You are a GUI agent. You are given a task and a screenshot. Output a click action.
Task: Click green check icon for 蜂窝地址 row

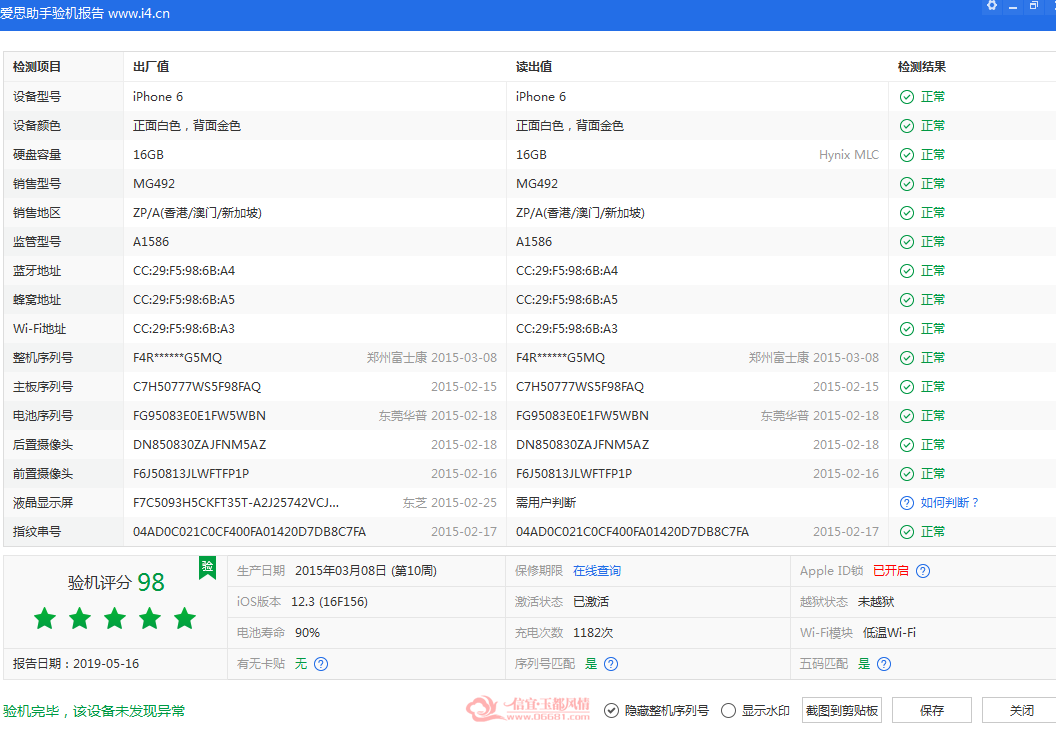(906, 300)
